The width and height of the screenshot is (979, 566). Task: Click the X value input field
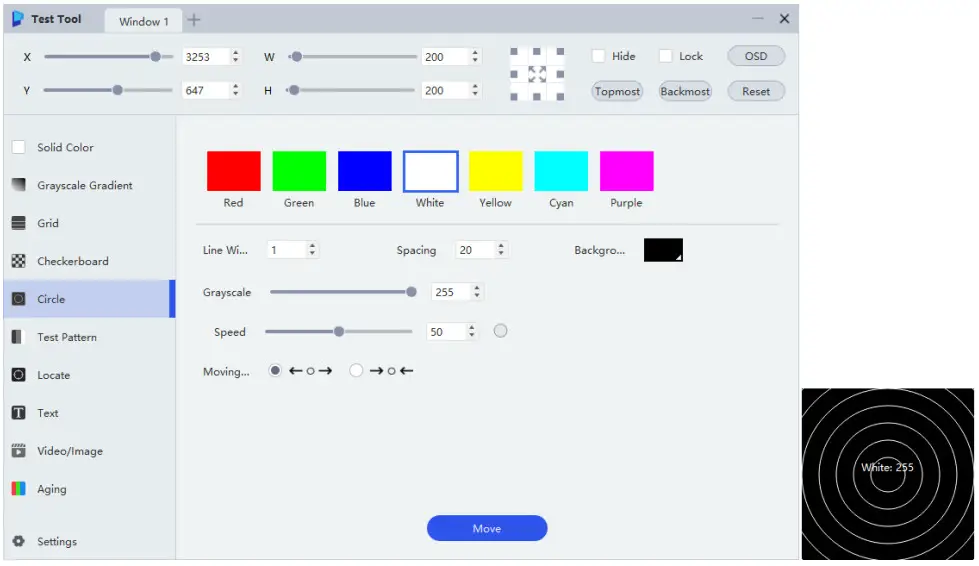pos(206,57)
